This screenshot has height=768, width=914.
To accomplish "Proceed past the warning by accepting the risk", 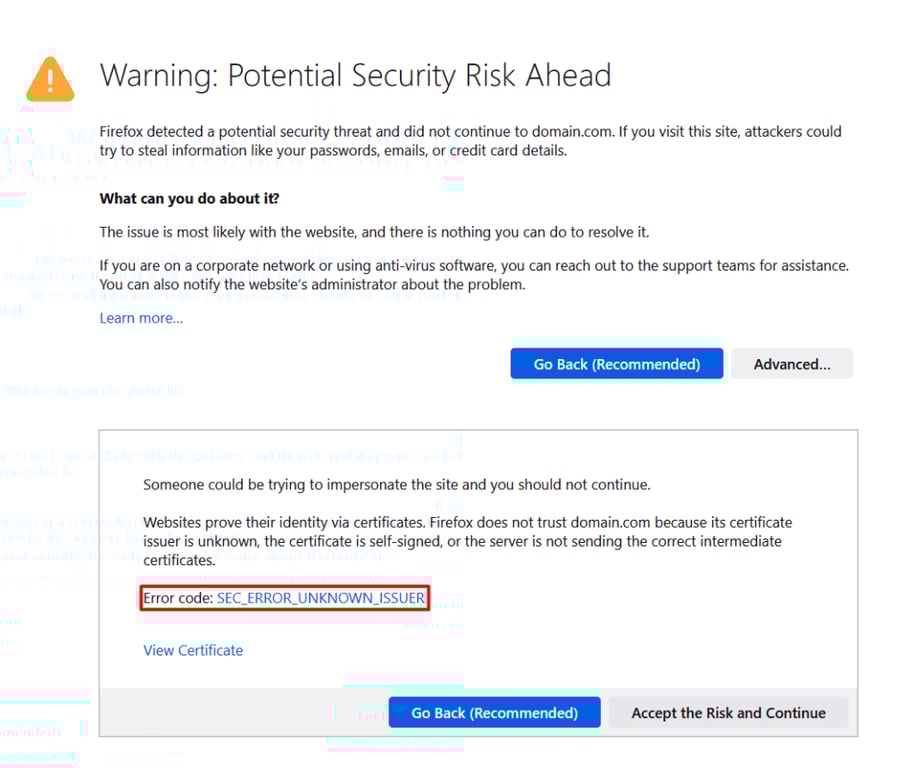I will click(x=728, y=712).
